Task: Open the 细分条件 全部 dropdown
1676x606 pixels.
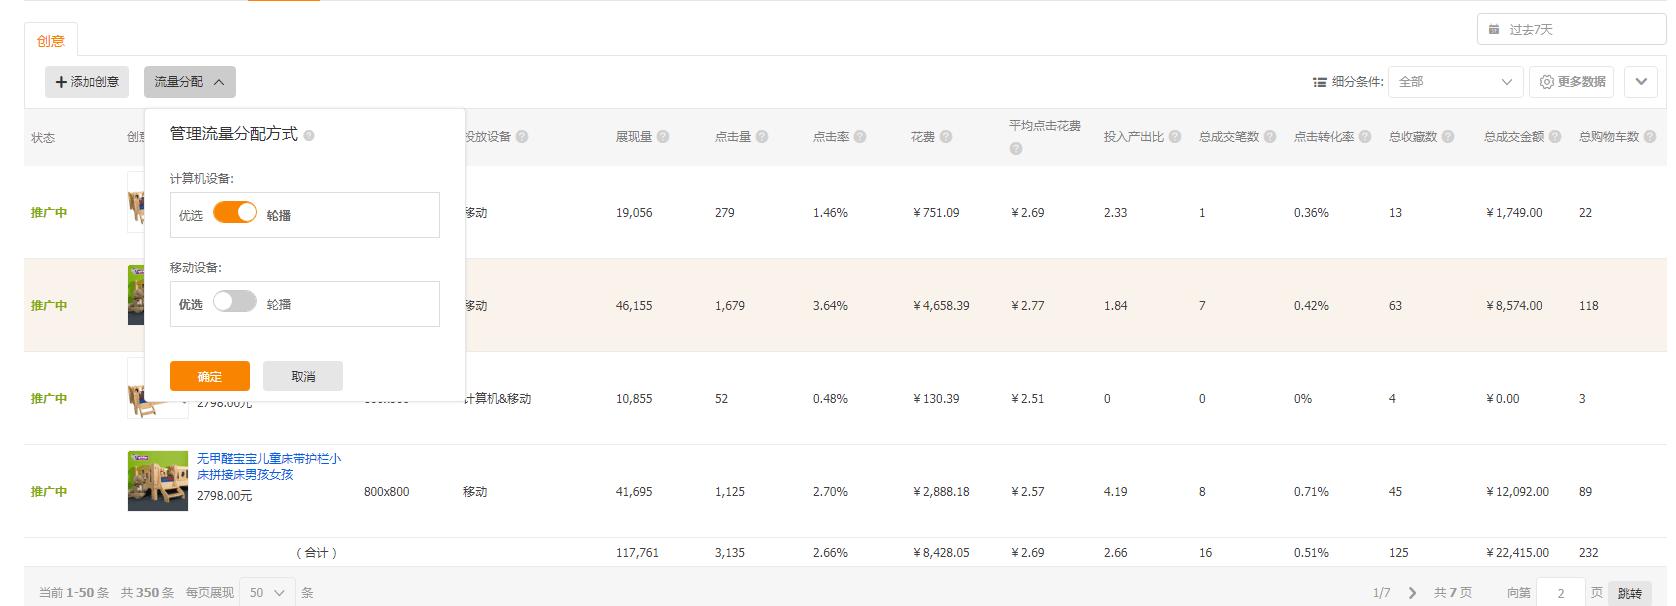Action: click(1455, 82)
